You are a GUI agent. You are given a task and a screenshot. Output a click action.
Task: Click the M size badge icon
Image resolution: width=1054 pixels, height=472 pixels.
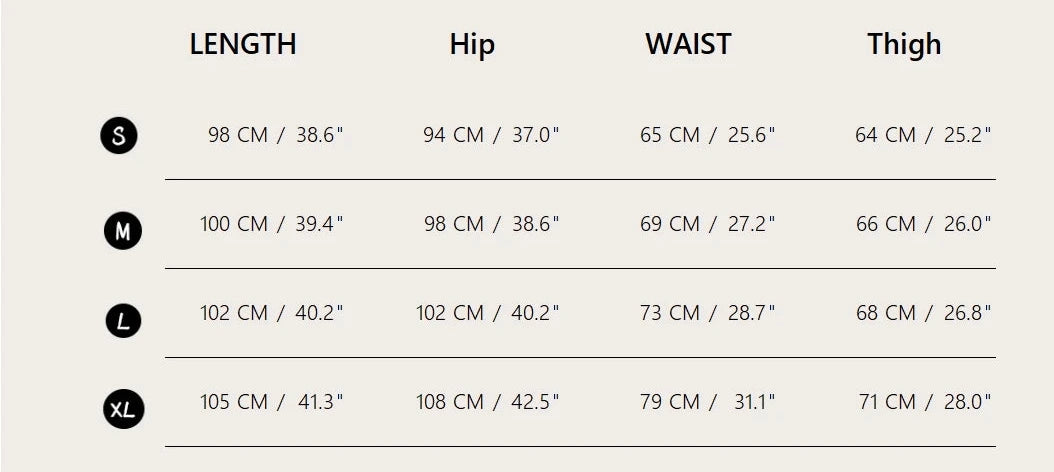(x=123, y=232)
